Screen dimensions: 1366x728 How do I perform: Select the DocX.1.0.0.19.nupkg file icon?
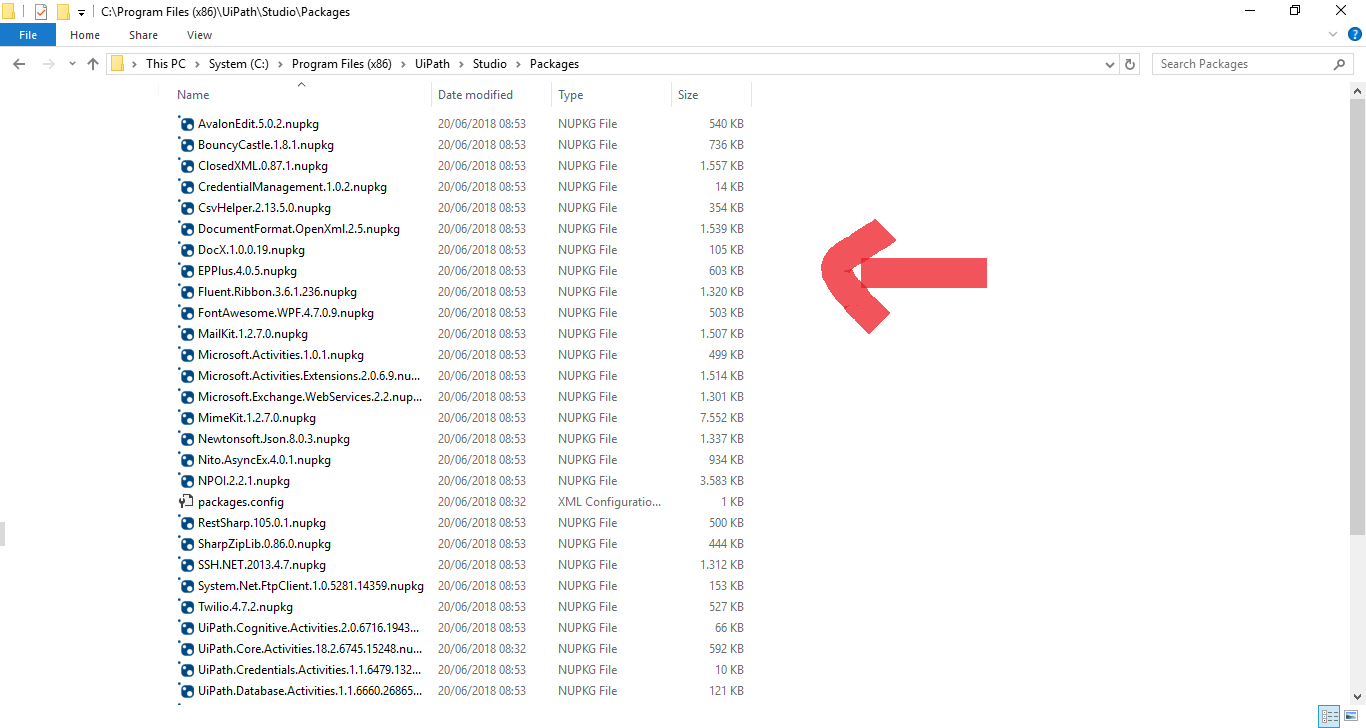186,250
